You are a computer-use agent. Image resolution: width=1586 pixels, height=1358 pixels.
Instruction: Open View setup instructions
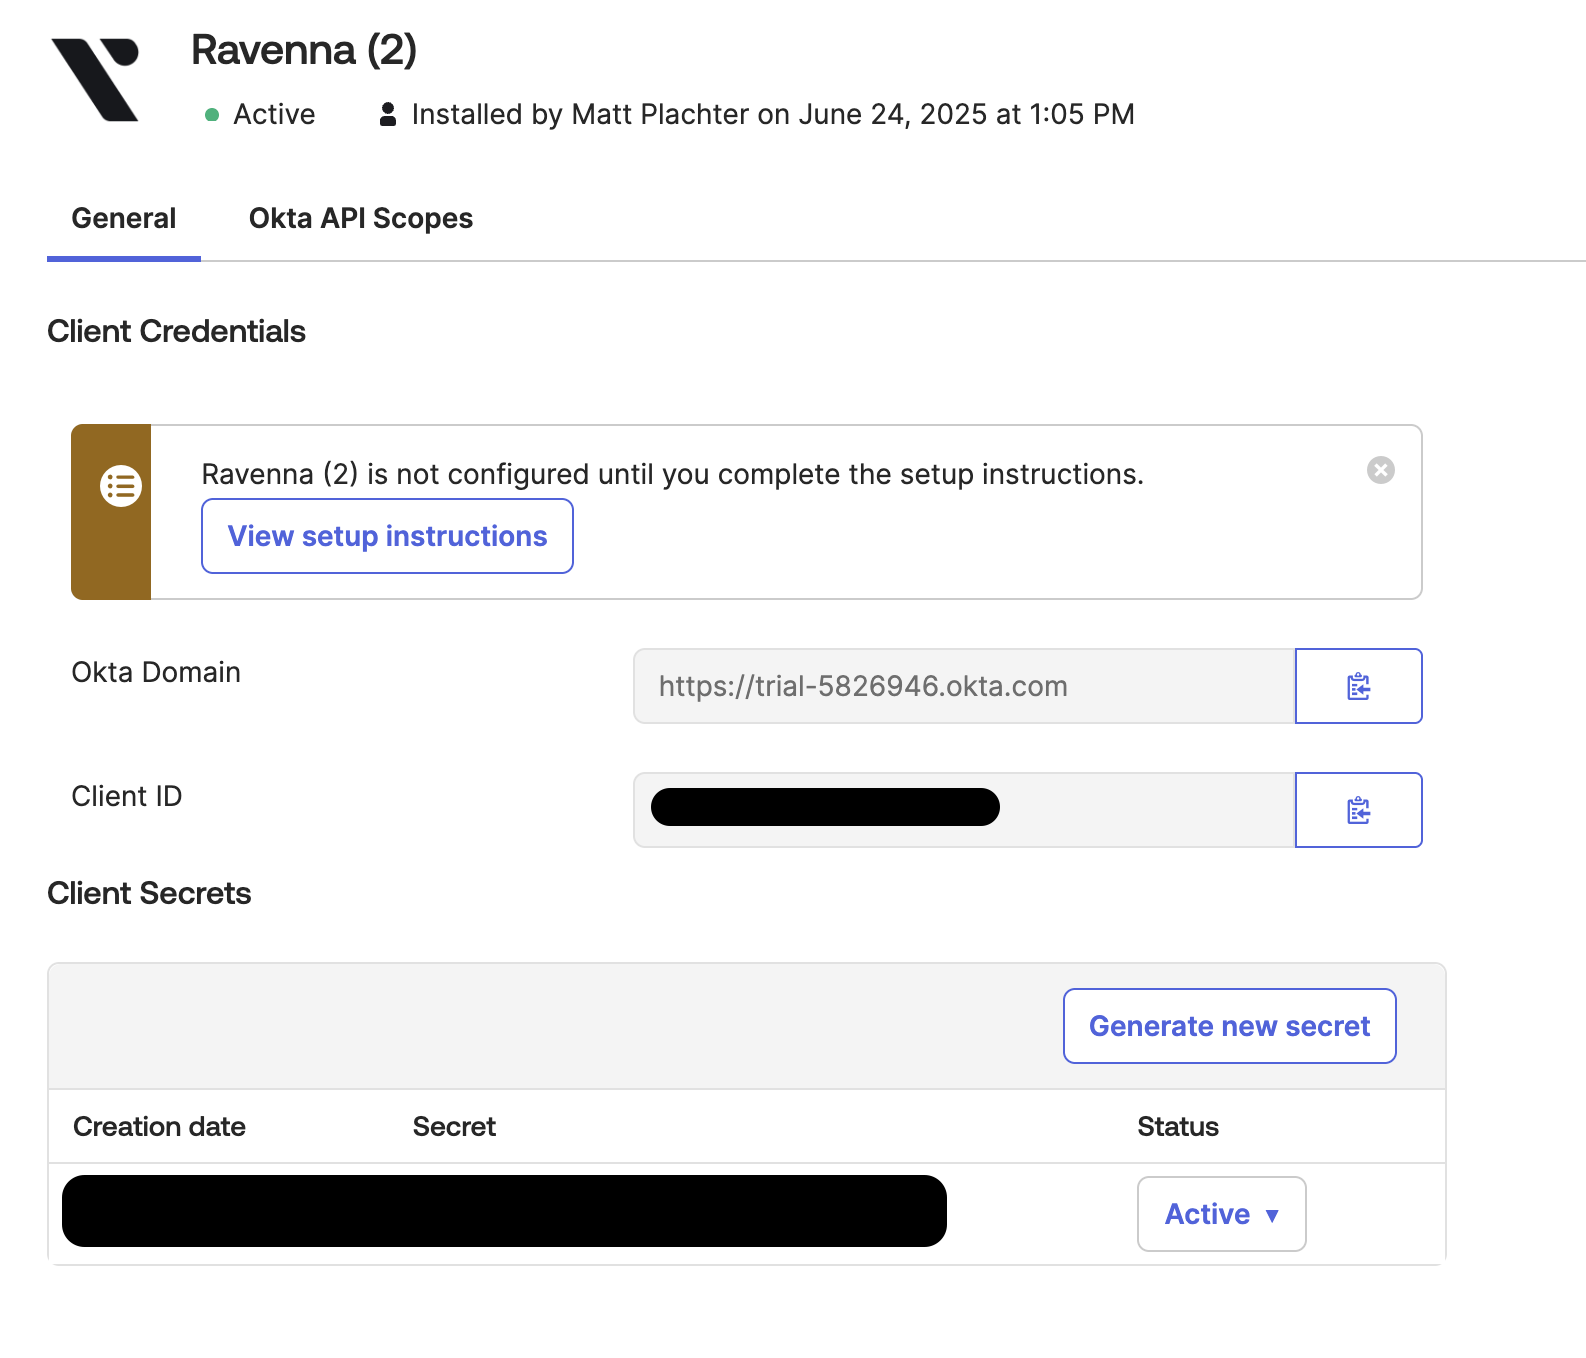[387, 536]
